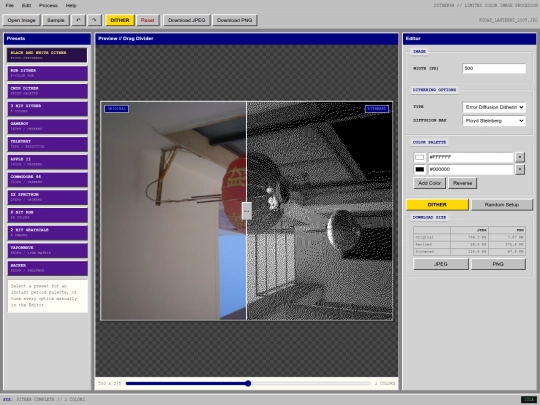Open the Help menu

coord(71,6)
